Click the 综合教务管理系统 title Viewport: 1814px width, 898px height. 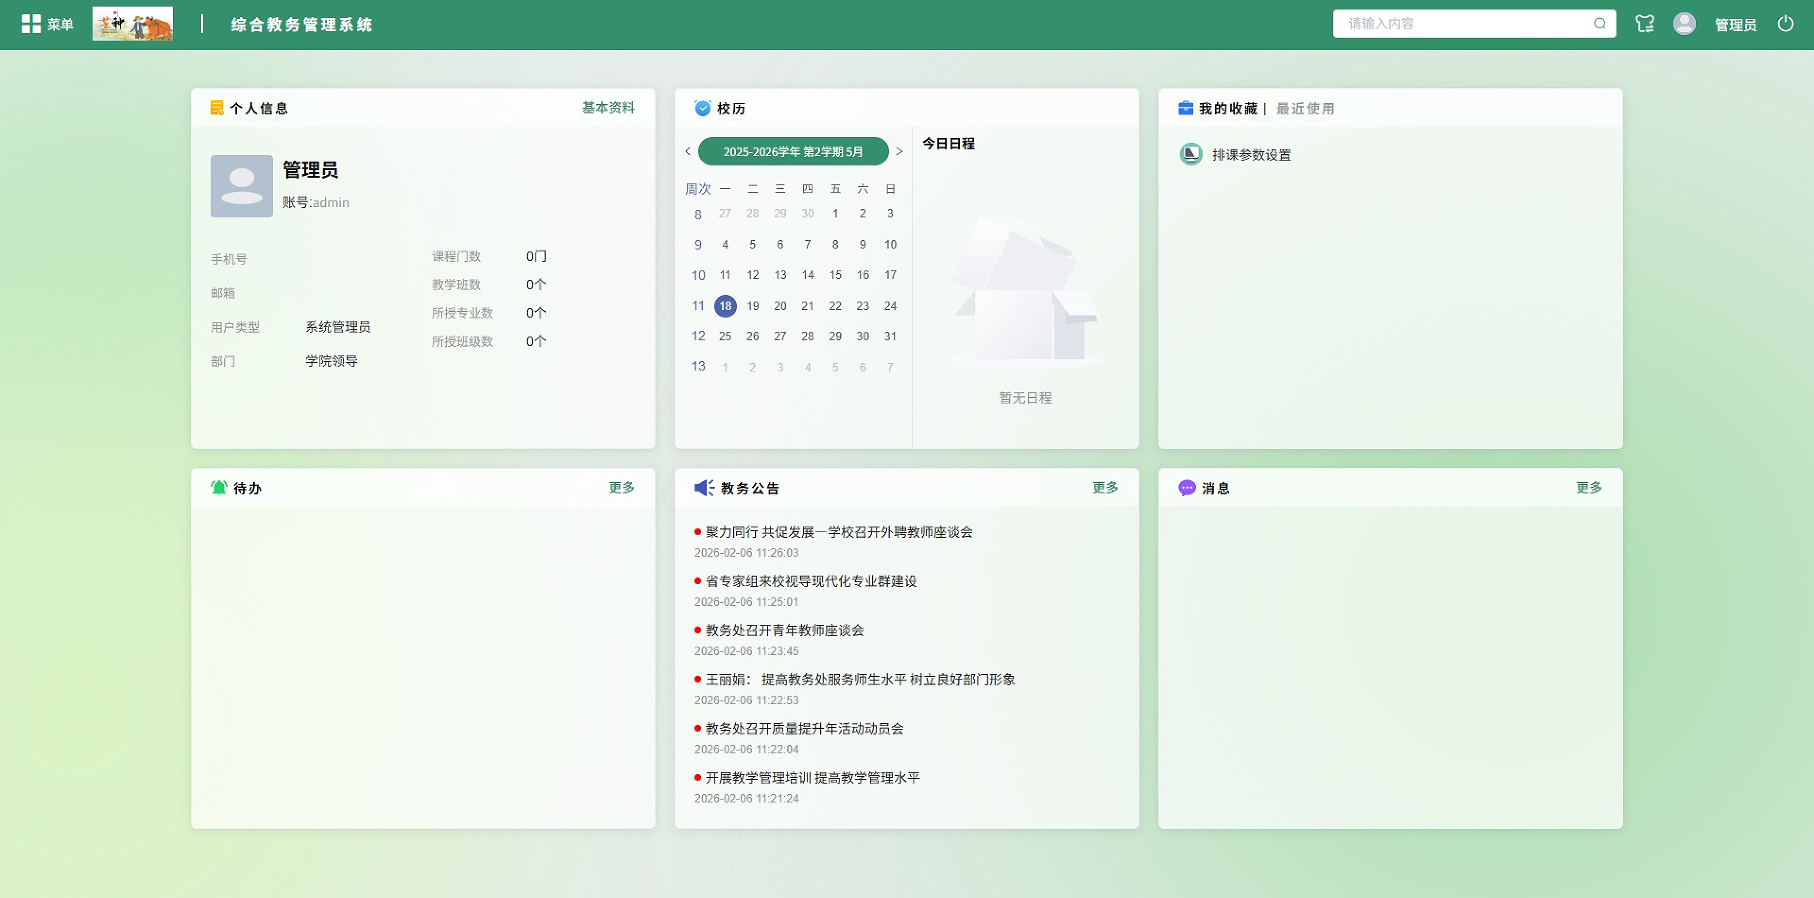[x=302, y=25]
